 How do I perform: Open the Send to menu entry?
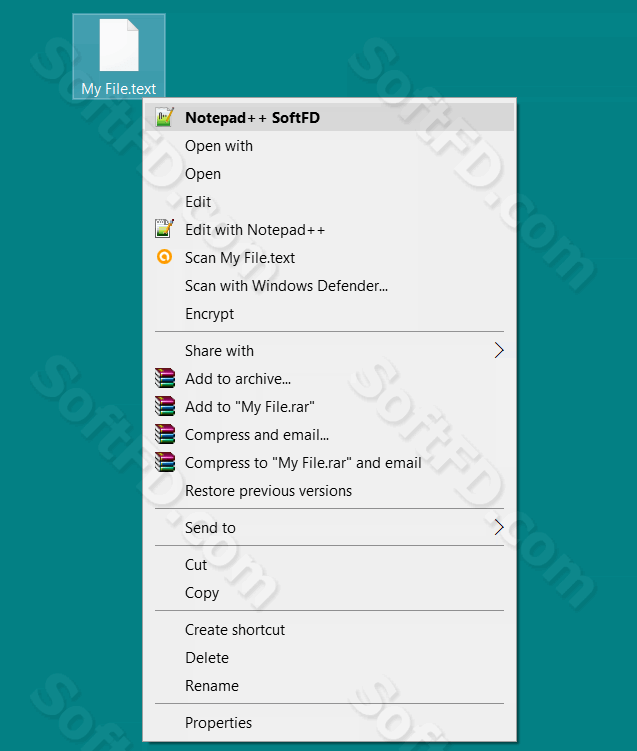tap(330, 527)
